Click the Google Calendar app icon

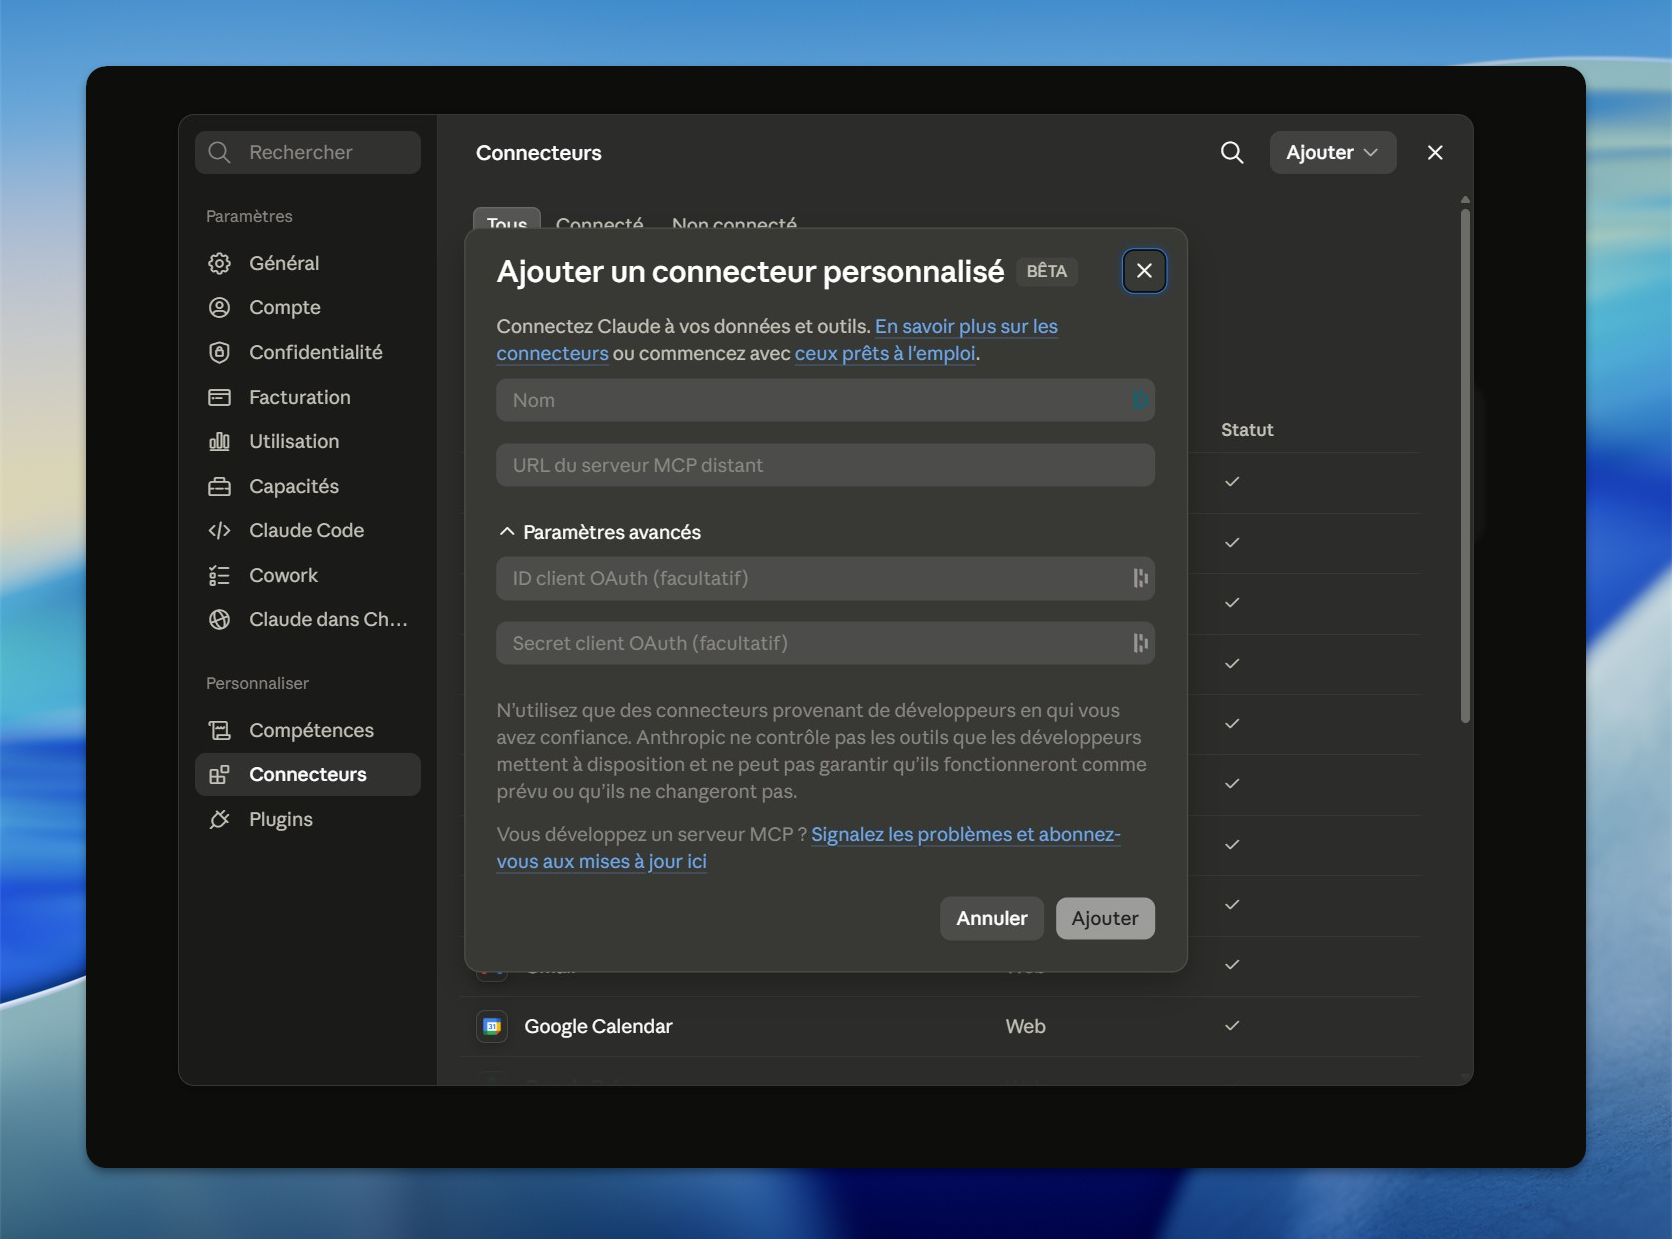(492, 1026)
